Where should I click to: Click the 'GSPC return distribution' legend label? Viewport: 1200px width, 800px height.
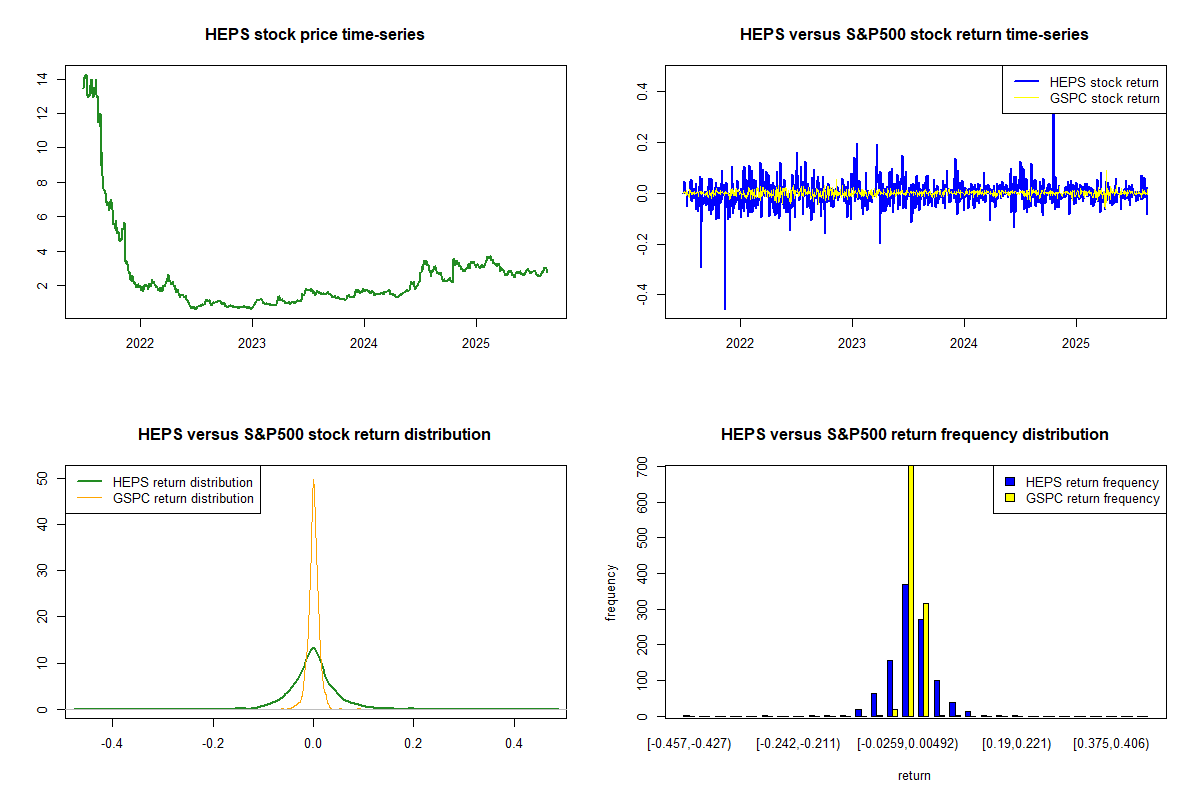pos(183,498)
